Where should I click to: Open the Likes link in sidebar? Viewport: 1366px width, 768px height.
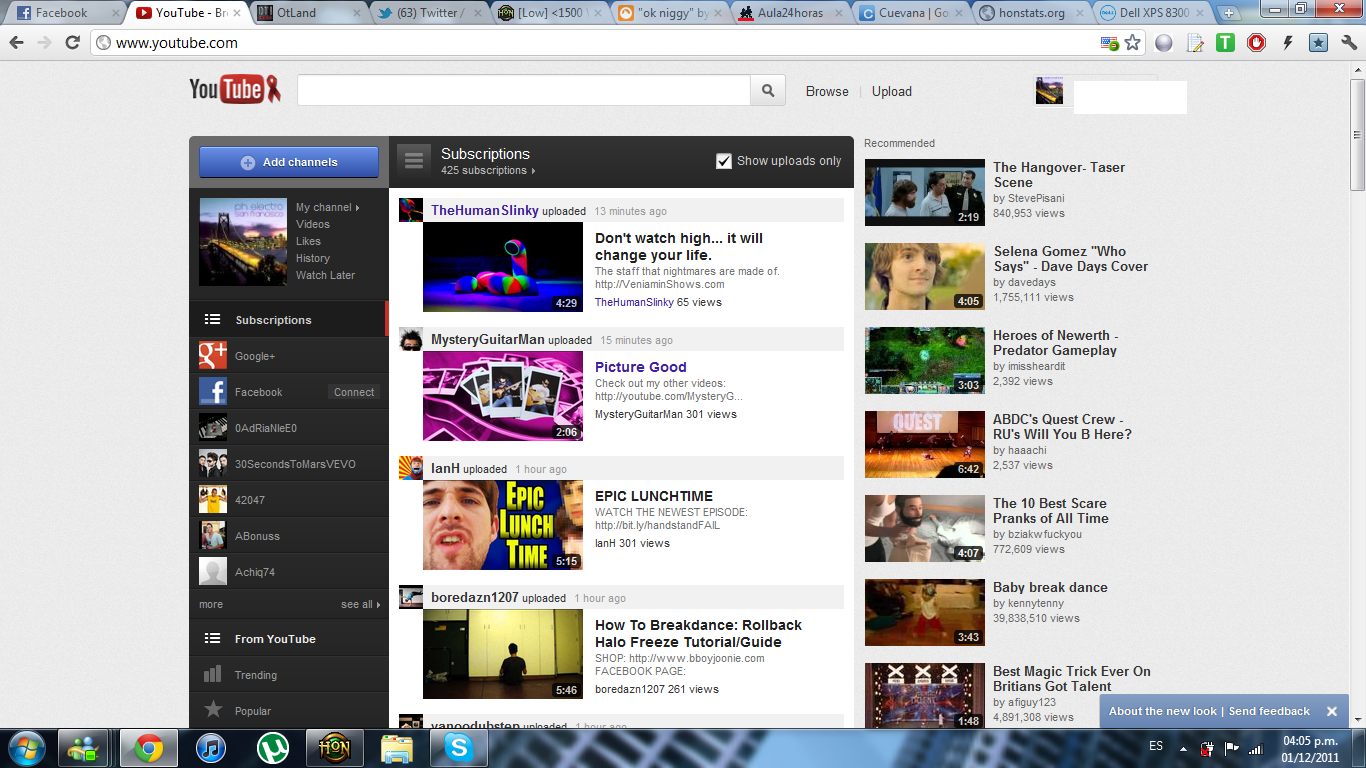[308, 241]
